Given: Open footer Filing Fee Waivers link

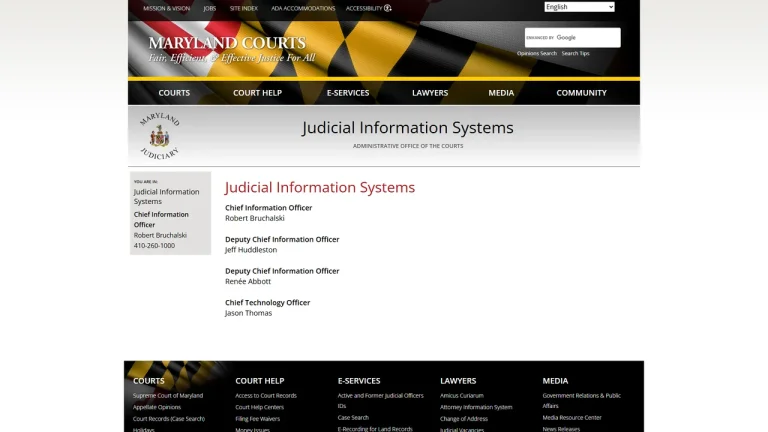Looking at the screenshot, I should pos(257,419).
